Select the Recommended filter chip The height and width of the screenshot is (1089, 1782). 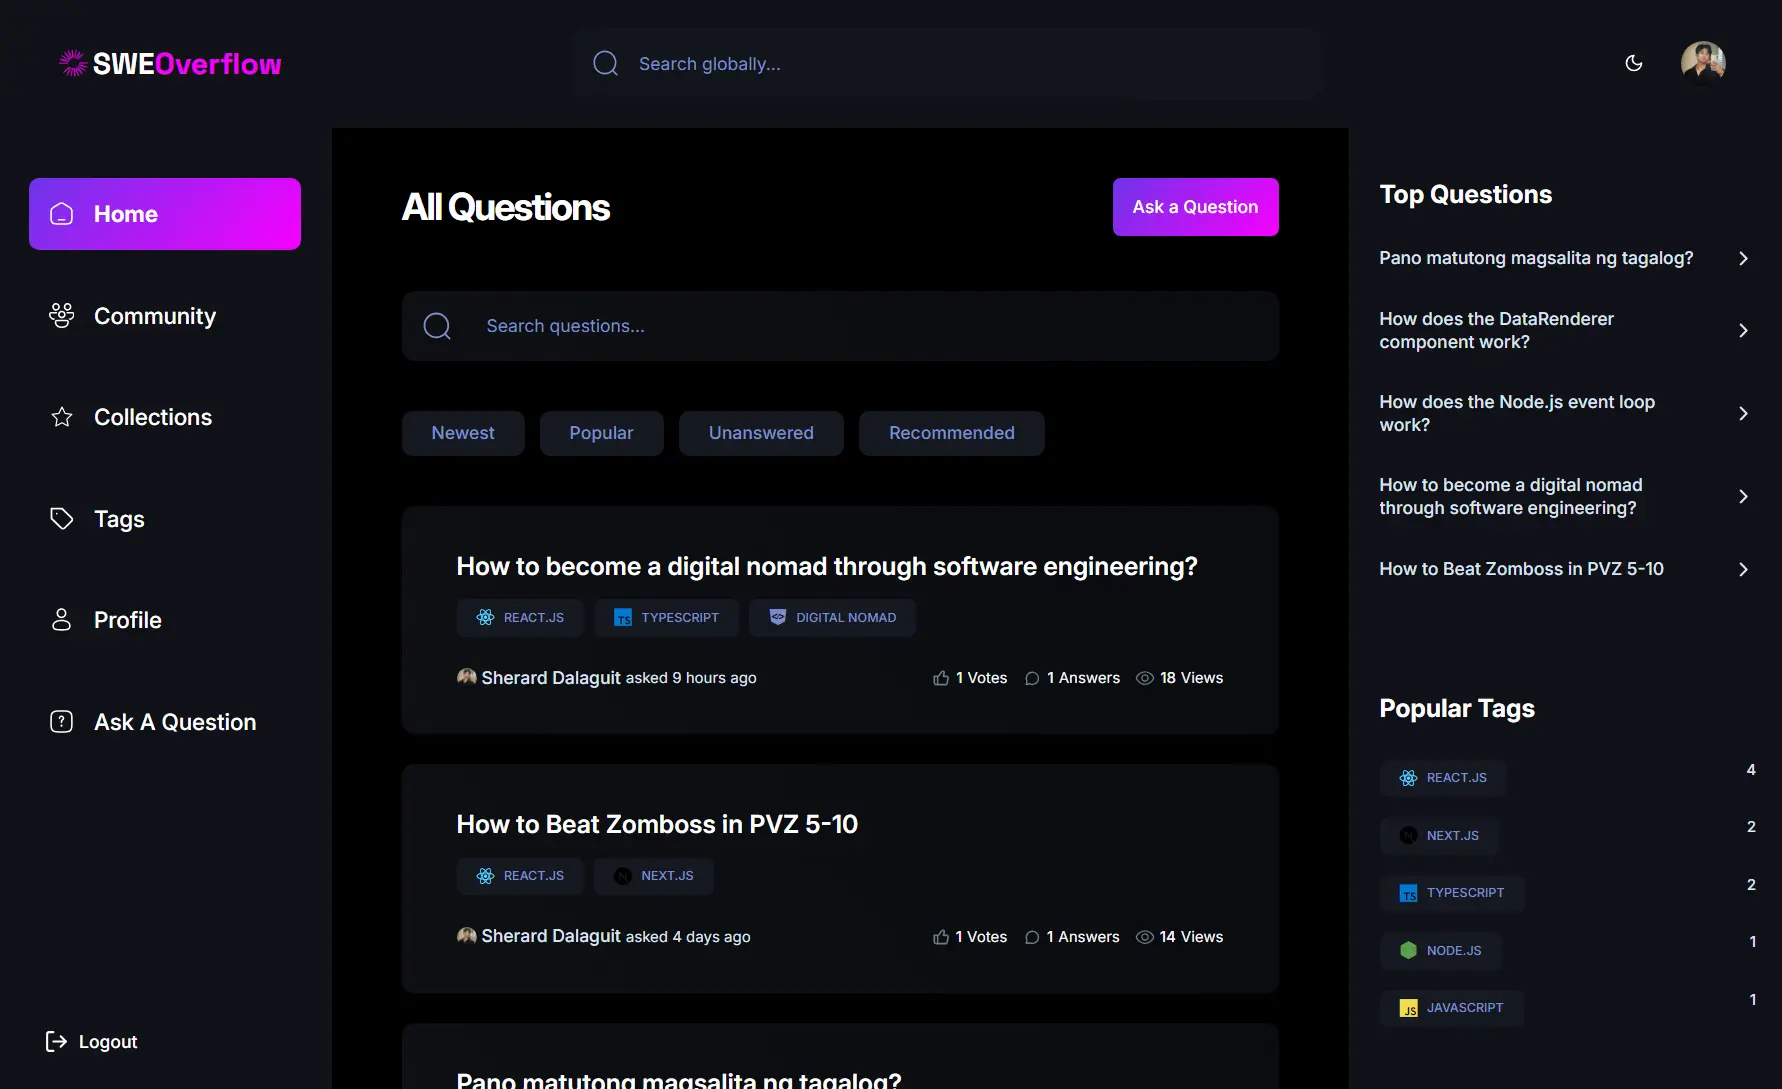(951, 433)
